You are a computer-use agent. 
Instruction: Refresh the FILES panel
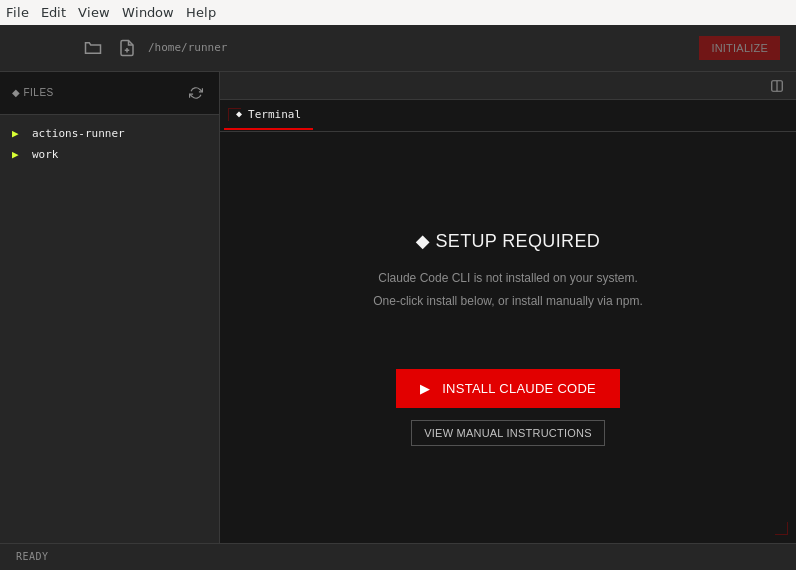pos(196,93)
